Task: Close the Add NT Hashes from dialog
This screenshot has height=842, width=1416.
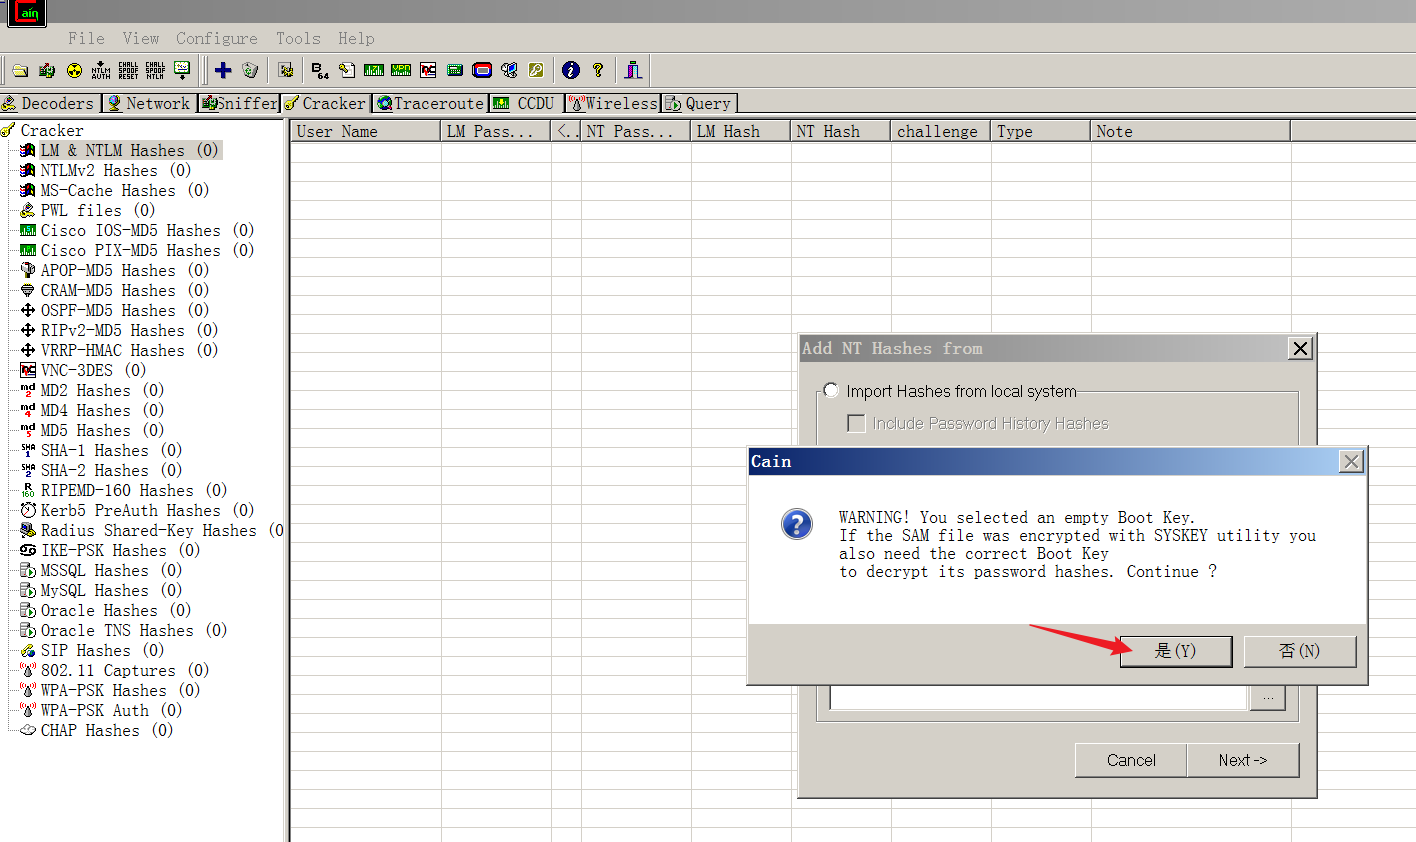Action: pos(1300,348)
